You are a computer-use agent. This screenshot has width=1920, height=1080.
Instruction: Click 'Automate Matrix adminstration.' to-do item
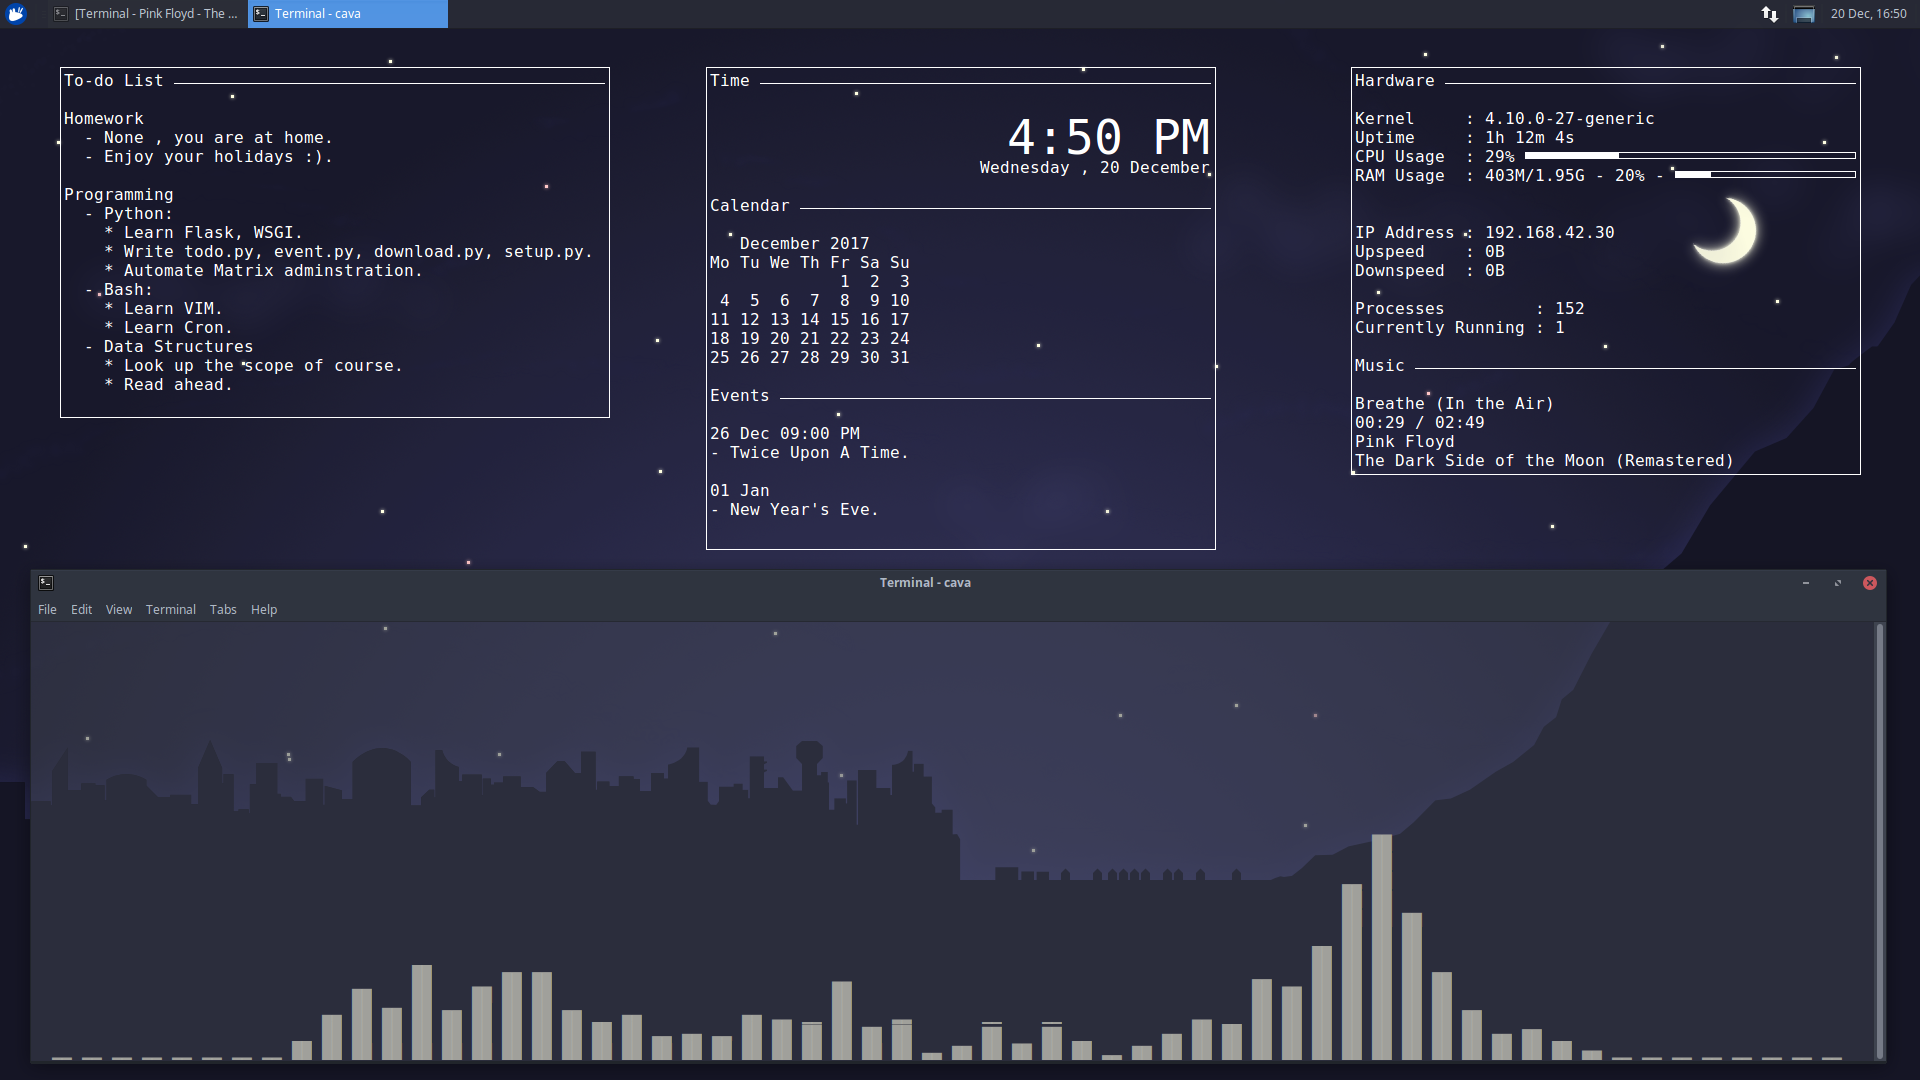(x=273, y=271)
